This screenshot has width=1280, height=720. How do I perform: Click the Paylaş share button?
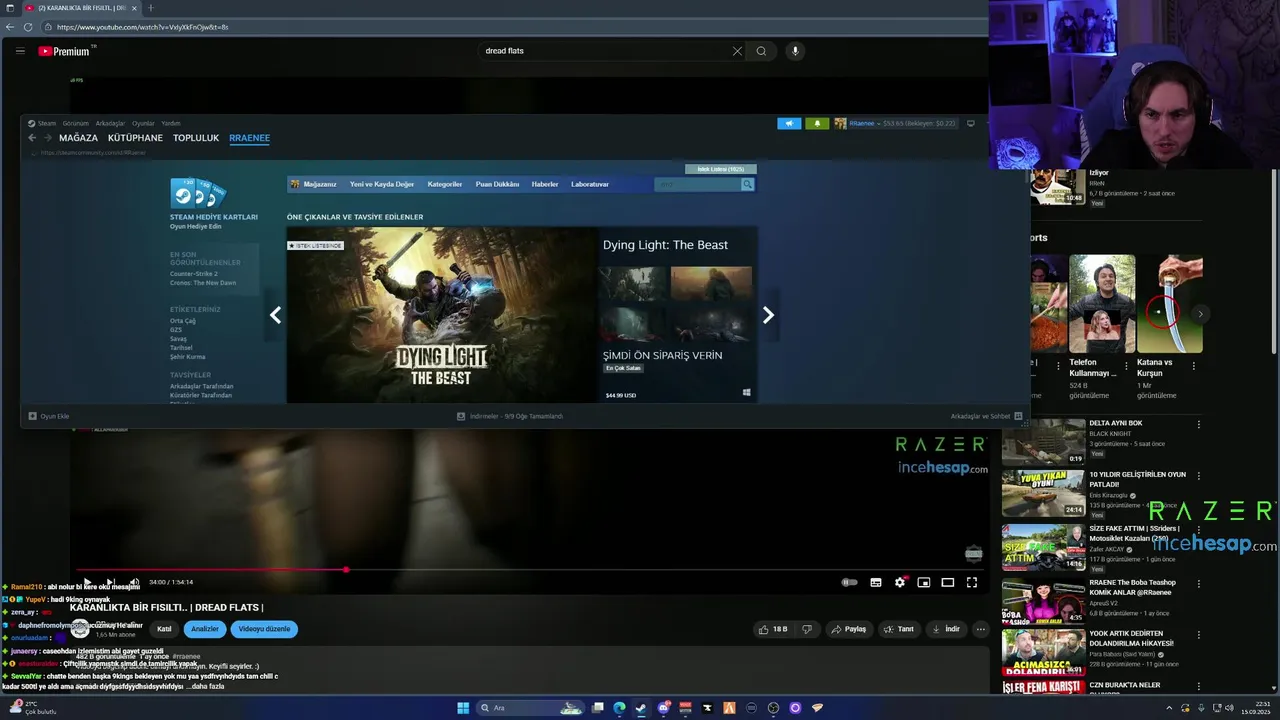(848, 629)
